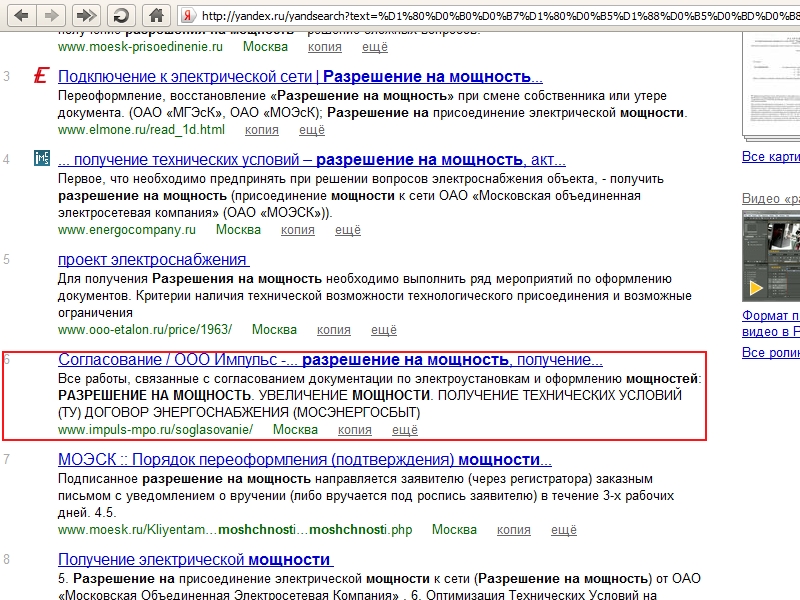Open result 'МОЭСК :: Порядок переоформления'

point(305,460)
